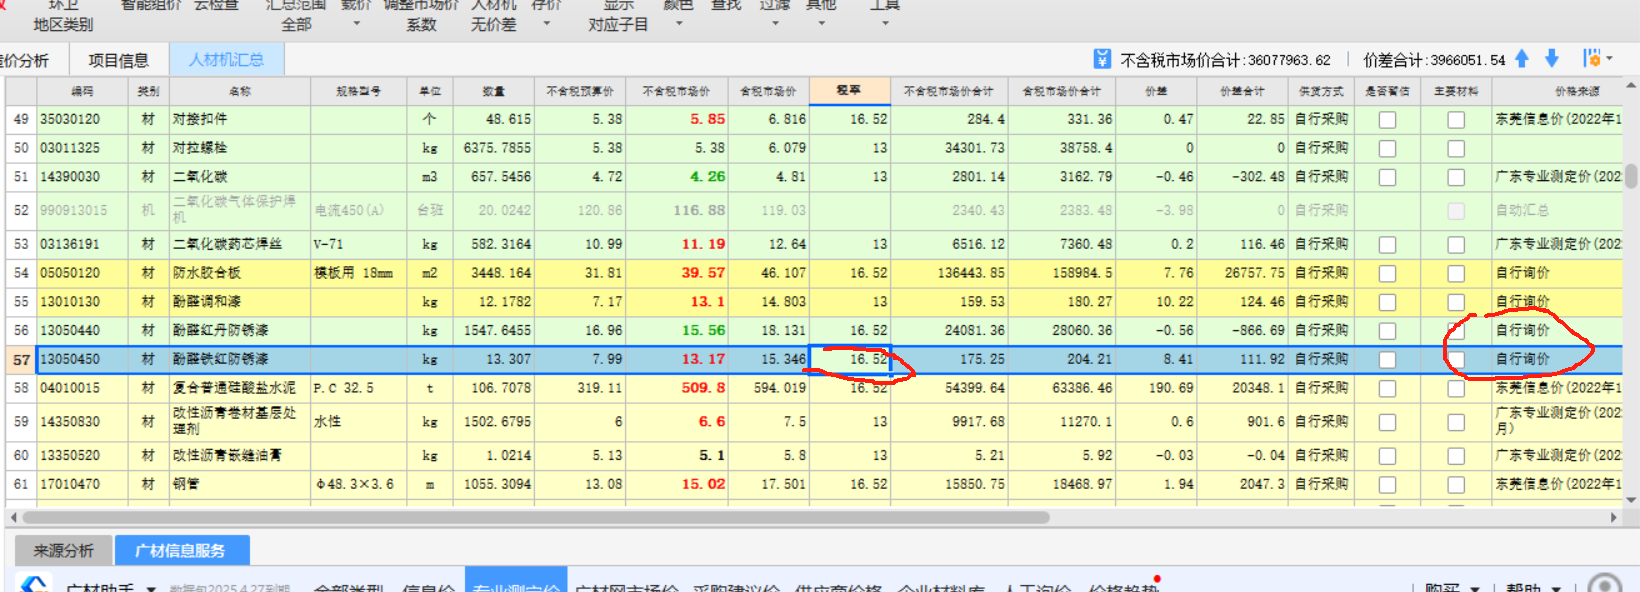Screen dimensions: 1640x592
Task: Click 调整市场价系数 toolbar button
Action: [421, 14]
